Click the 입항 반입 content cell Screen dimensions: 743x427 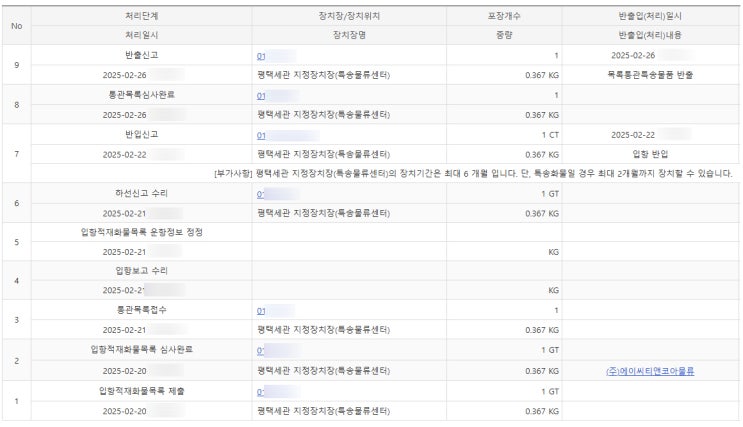point(650,154)
